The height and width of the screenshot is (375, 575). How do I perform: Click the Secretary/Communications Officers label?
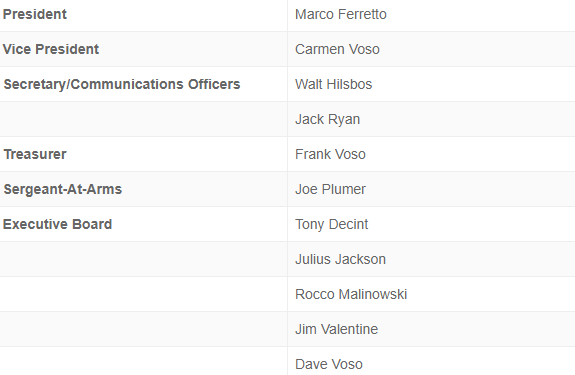point(122,84)
